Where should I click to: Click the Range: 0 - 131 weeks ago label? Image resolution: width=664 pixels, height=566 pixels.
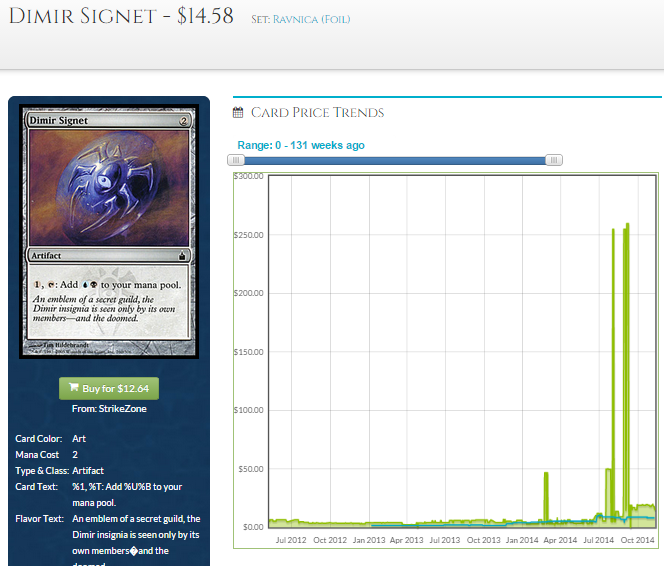pyautogui.click(x=301, y=145)
